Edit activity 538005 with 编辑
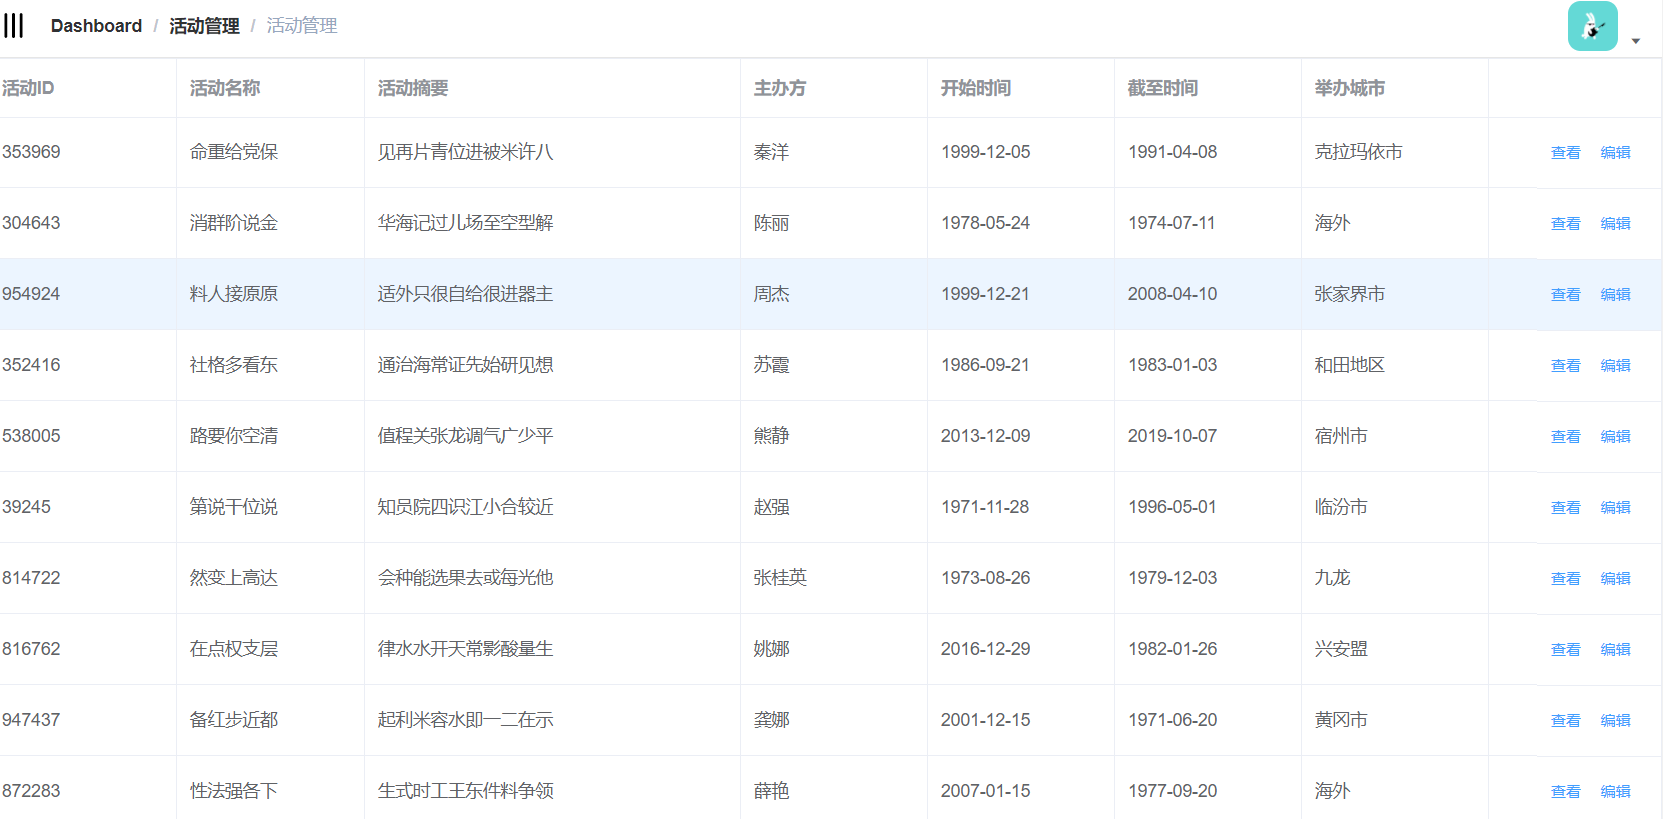1663x819 pixels. [x=1616, y=437]
